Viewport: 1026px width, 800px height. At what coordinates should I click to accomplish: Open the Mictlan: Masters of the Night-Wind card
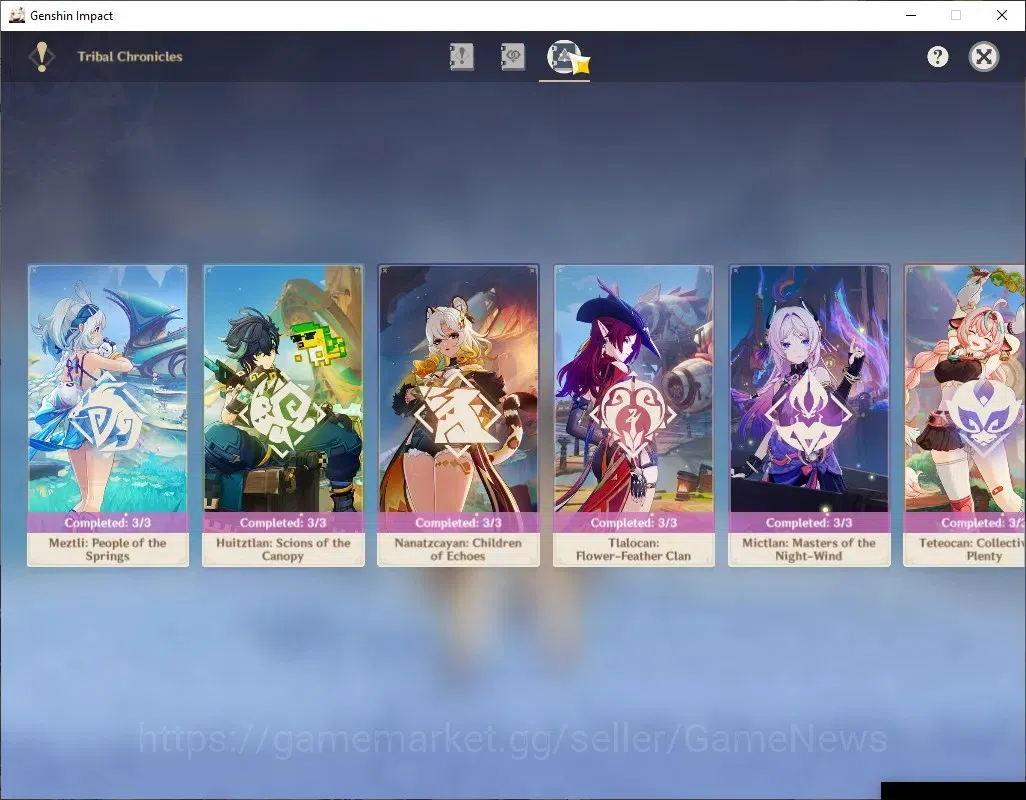pos(809,415)
